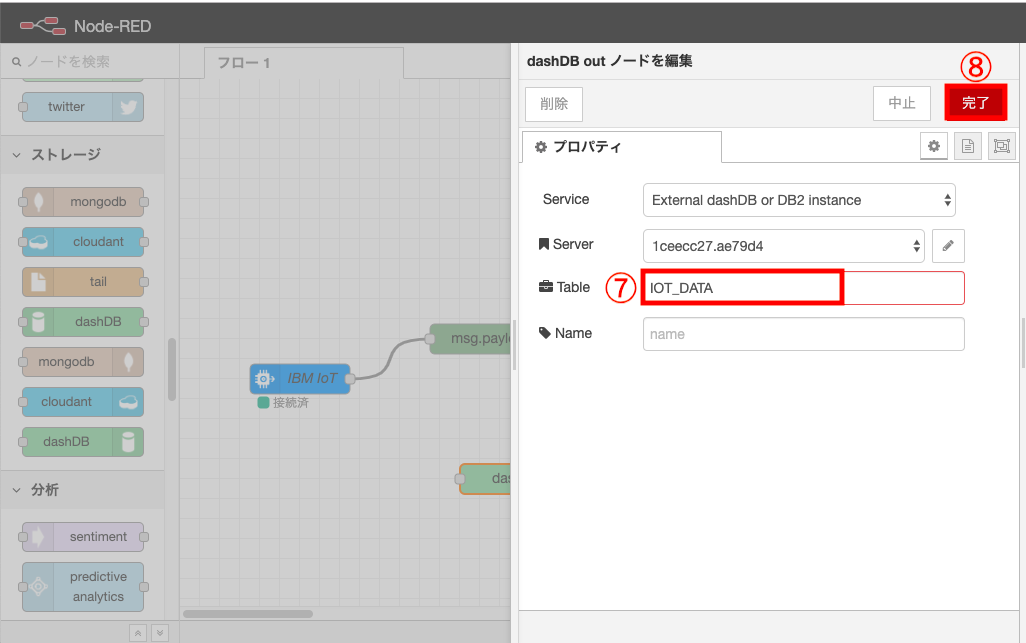Select the cloudant node with right-side icon

coord(82,402)
